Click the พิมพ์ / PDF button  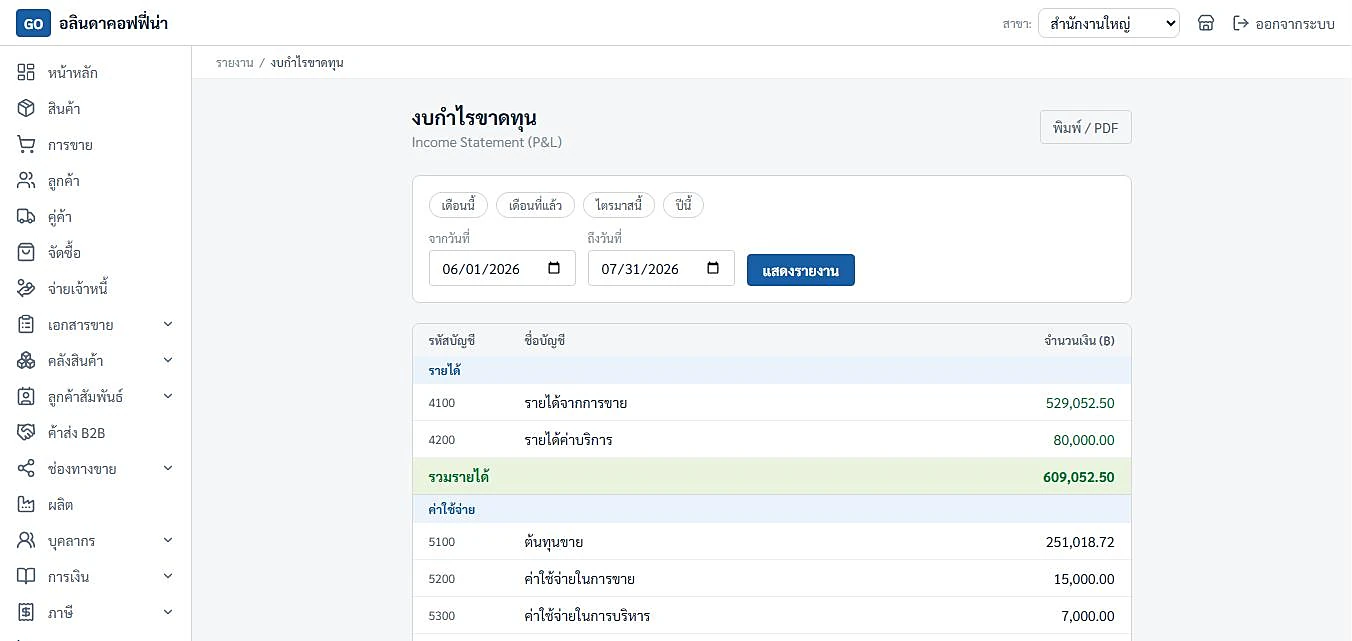click(1086, 128)
